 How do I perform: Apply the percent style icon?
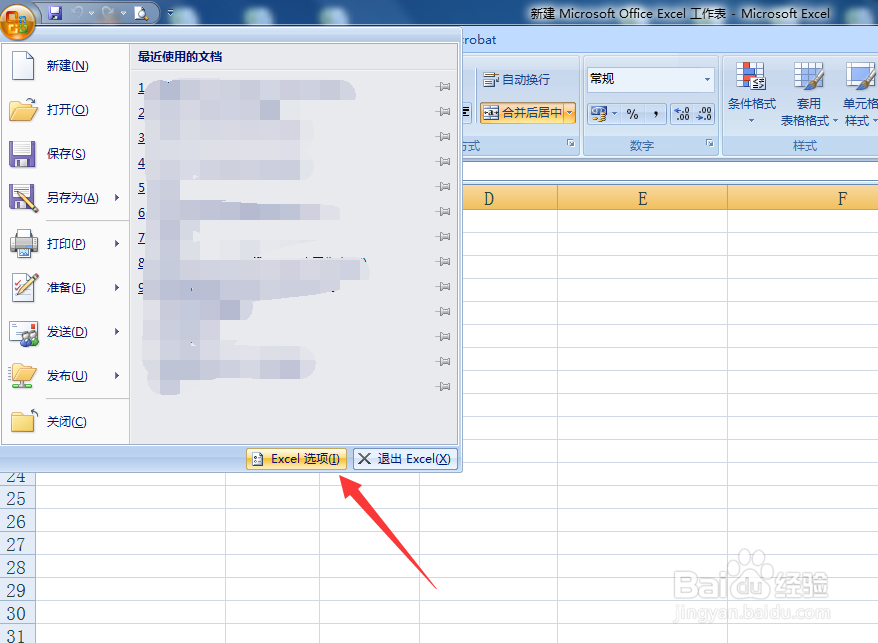632,114
